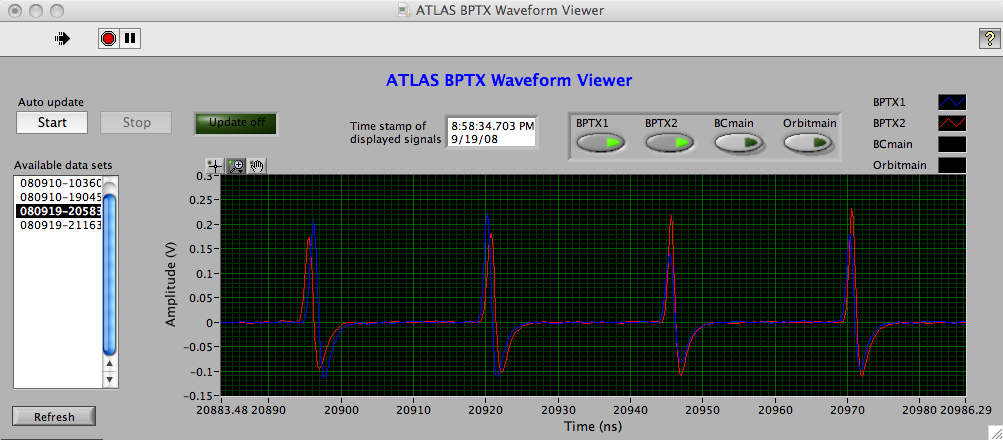Click the greyed Stop button
Screen dimensions: 1003x440
coord(136,122)
